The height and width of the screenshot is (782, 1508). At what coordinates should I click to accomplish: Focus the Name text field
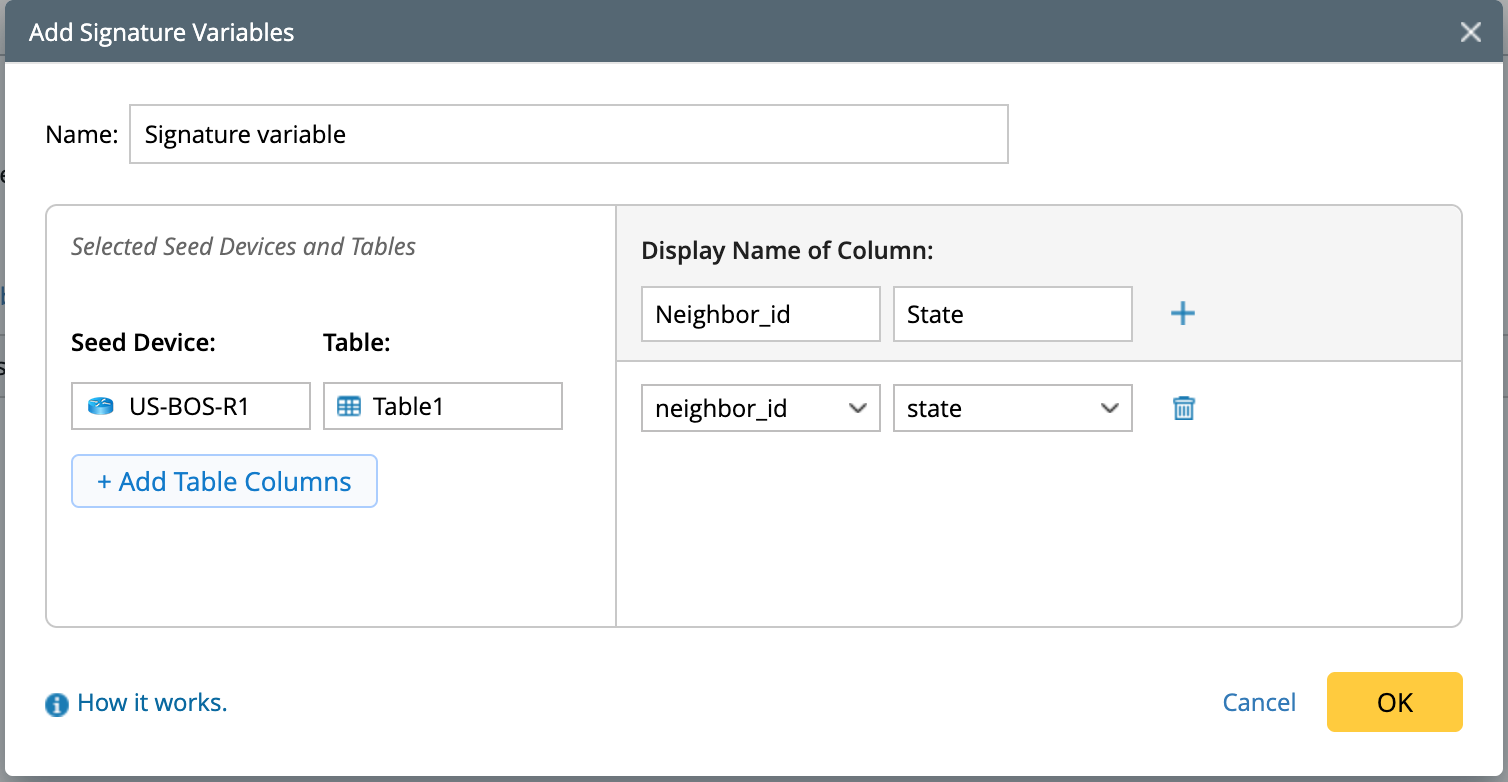[x=568, y=134]
